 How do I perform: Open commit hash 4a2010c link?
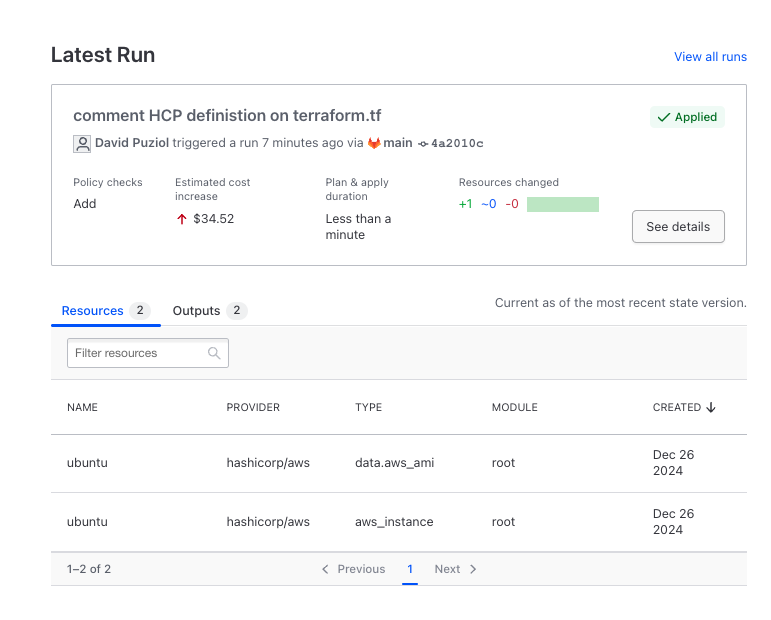(457, 144)
